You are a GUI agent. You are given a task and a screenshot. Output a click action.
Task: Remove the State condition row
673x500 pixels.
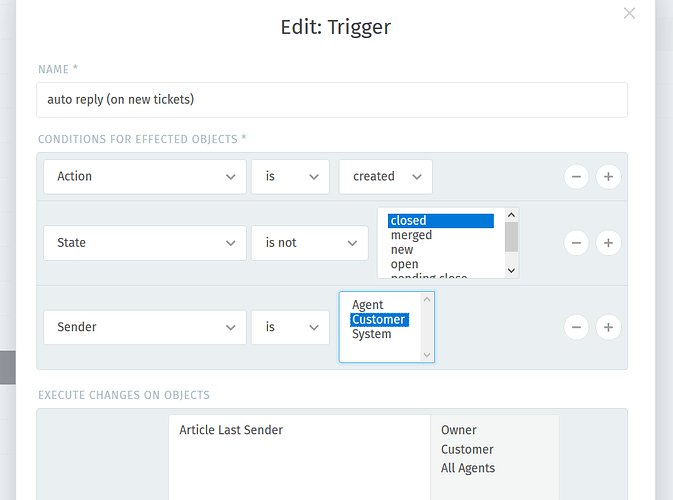tap(576, 243)
